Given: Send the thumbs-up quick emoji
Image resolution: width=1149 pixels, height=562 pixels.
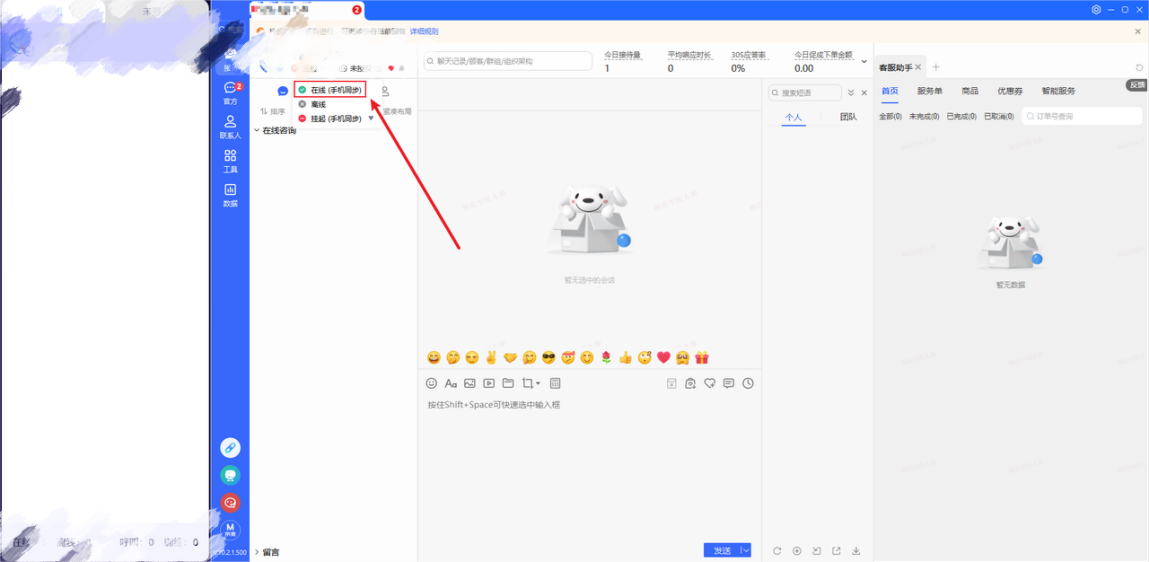Looking at the screenshot, I should [625, 358].
